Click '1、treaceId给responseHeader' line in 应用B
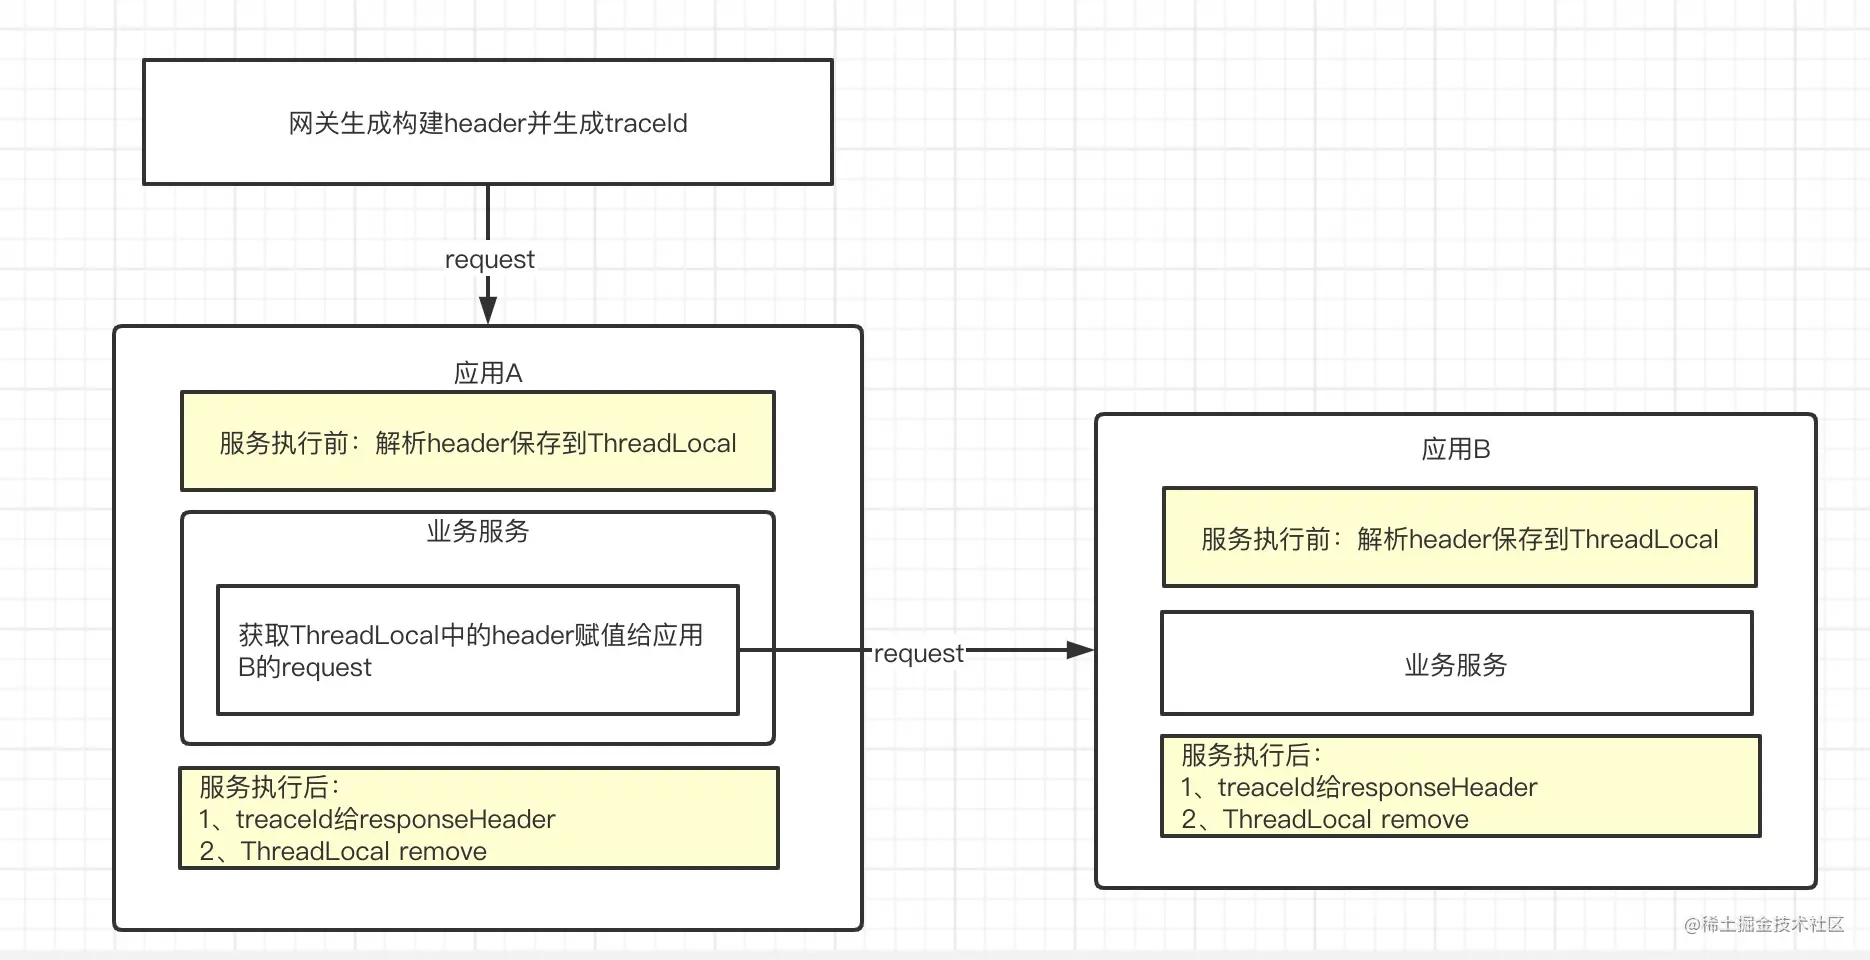Image resolution: width=1870 pixels, height=960 pixels. [1359, 787]
